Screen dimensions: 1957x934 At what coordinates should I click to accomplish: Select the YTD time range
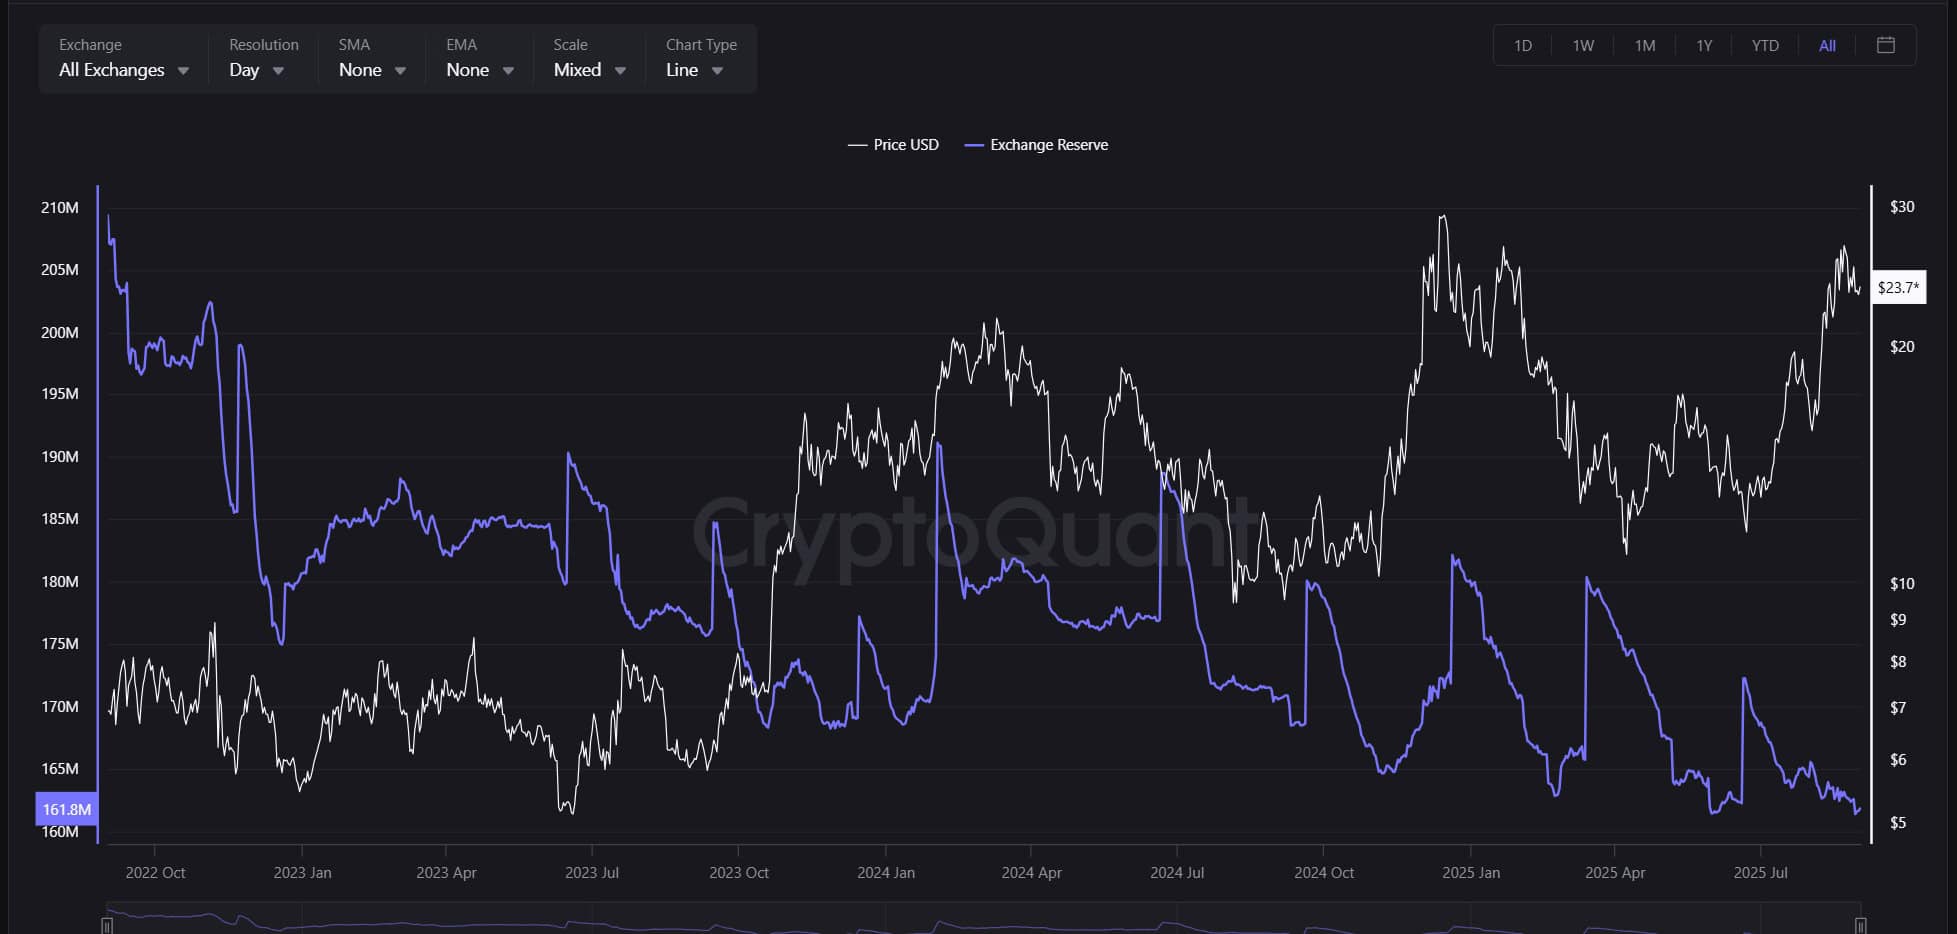click(x=1765, y=46)
